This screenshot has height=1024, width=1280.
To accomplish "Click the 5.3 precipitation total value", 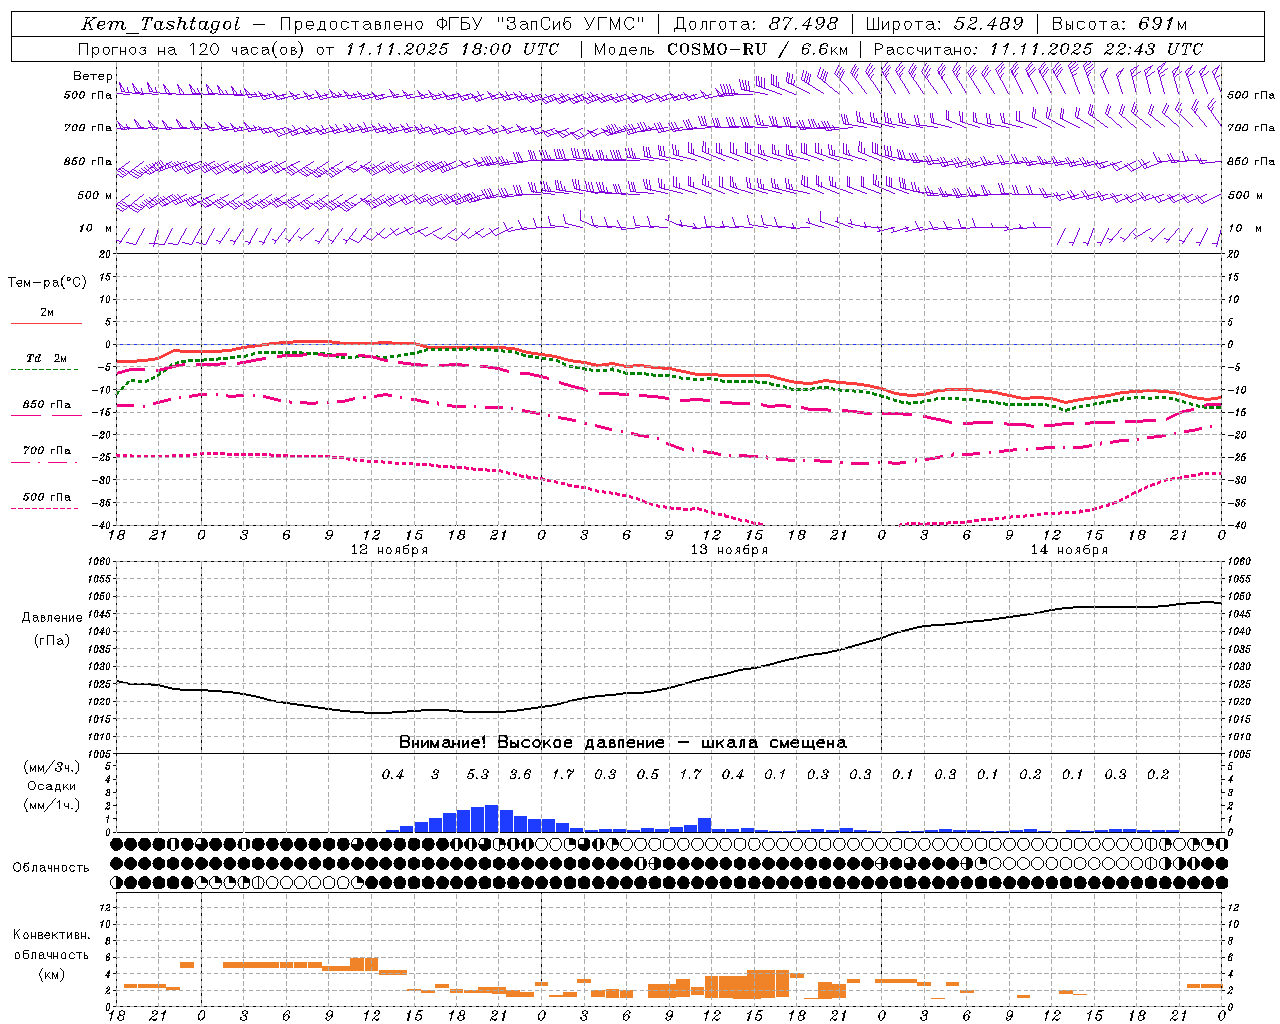I will click(478, 774).
